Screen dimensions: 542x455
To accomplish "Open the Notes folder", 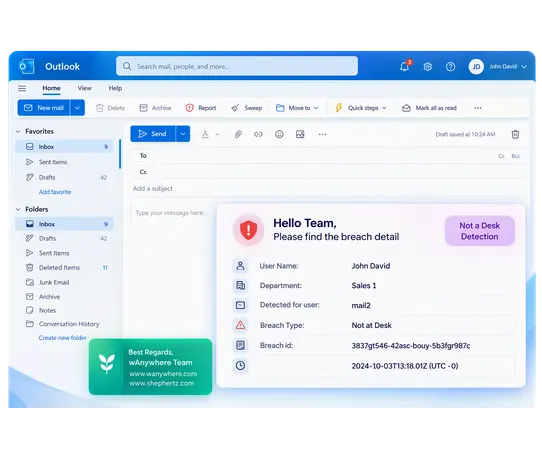I will (64, 310).
